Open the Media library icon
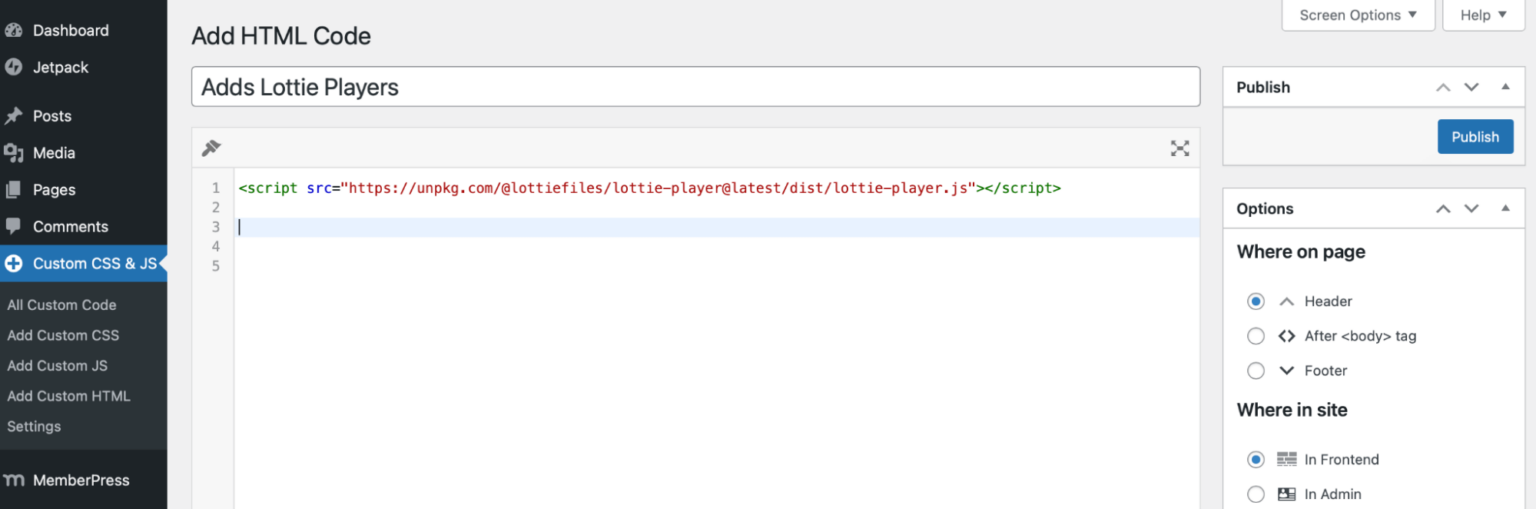The image size is (1536, 509). click(14, 153)
